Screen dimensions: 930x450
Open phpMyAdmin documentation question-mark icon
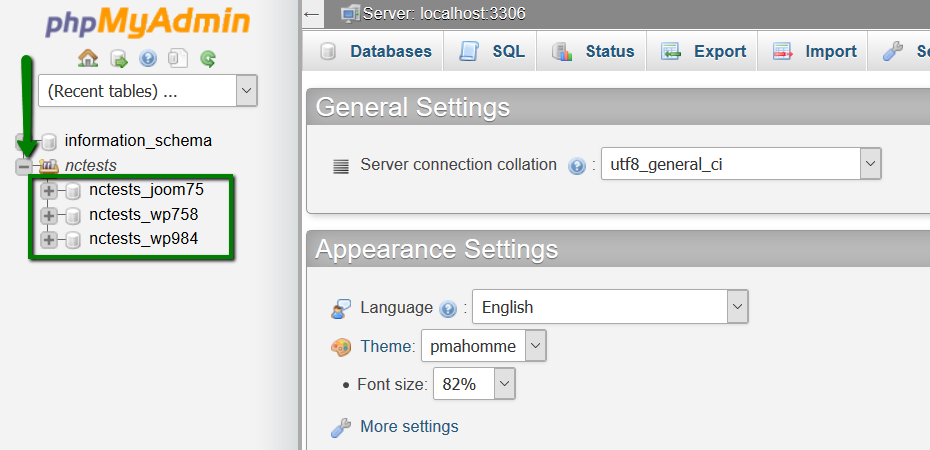pyautogui.click(x=148, y=59)
